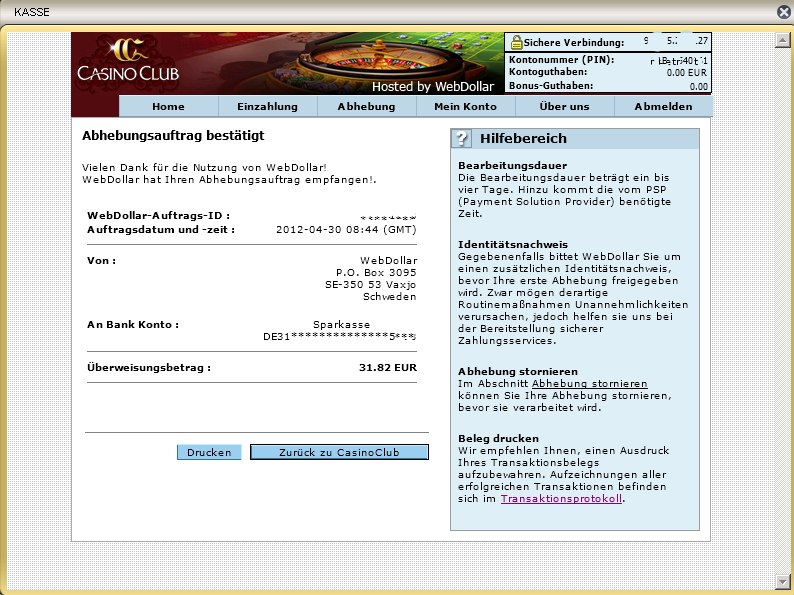Close the KASSE window
The height and width of the screenshot is (595, 794).
783,12
